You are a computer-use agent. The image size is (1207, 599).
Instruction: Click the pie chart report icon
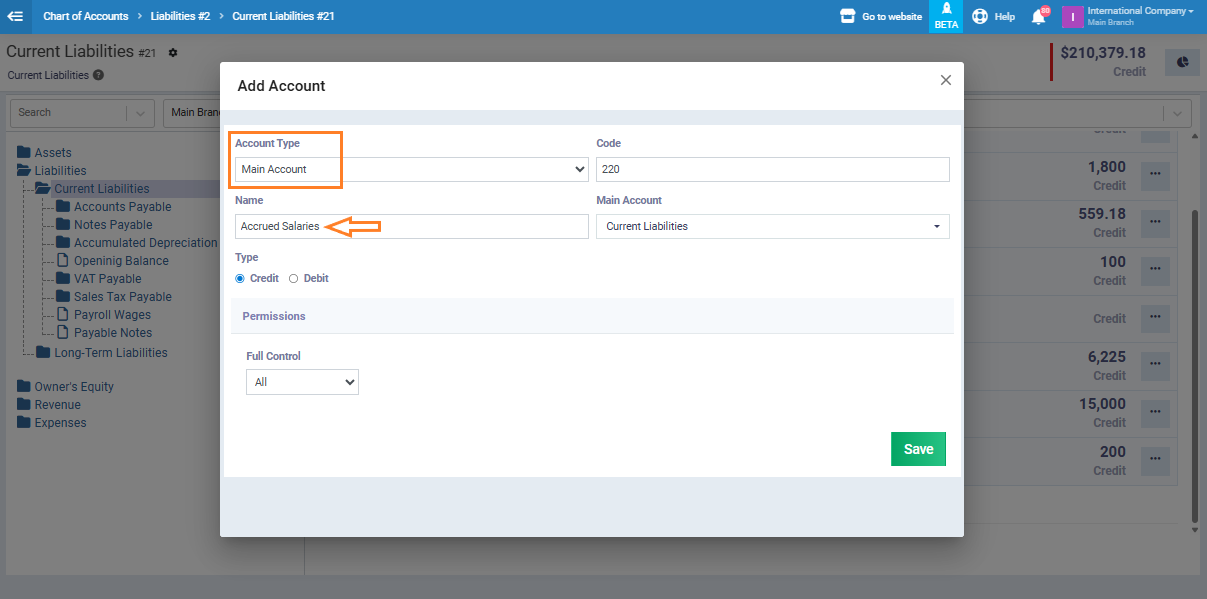[1182, 62]
